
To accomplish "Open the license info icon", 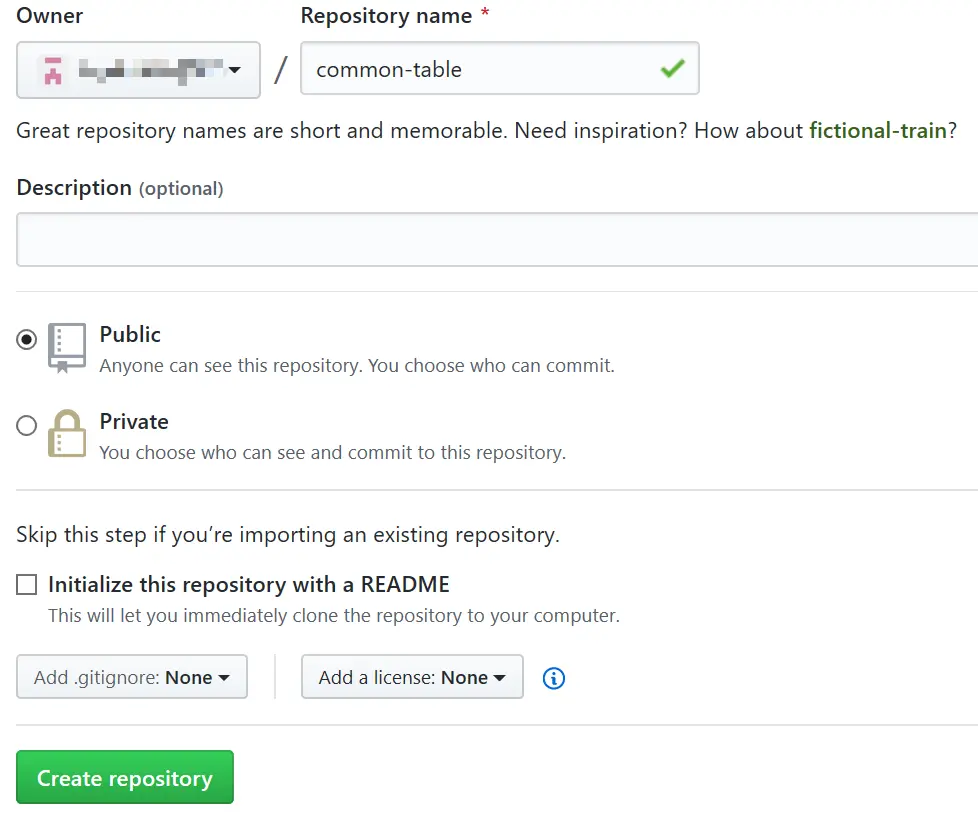I will pyautogui.click(x=554, y=678).
